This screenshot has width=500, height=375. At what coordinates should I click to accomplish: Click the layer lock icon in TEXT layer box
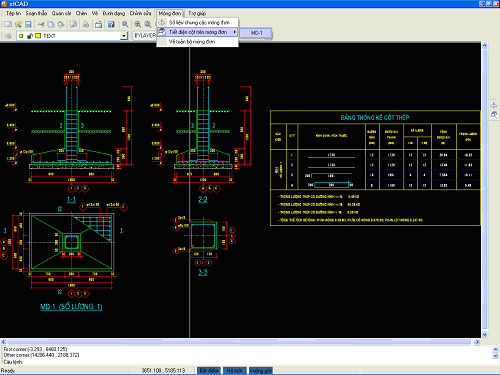click(30, 36)
